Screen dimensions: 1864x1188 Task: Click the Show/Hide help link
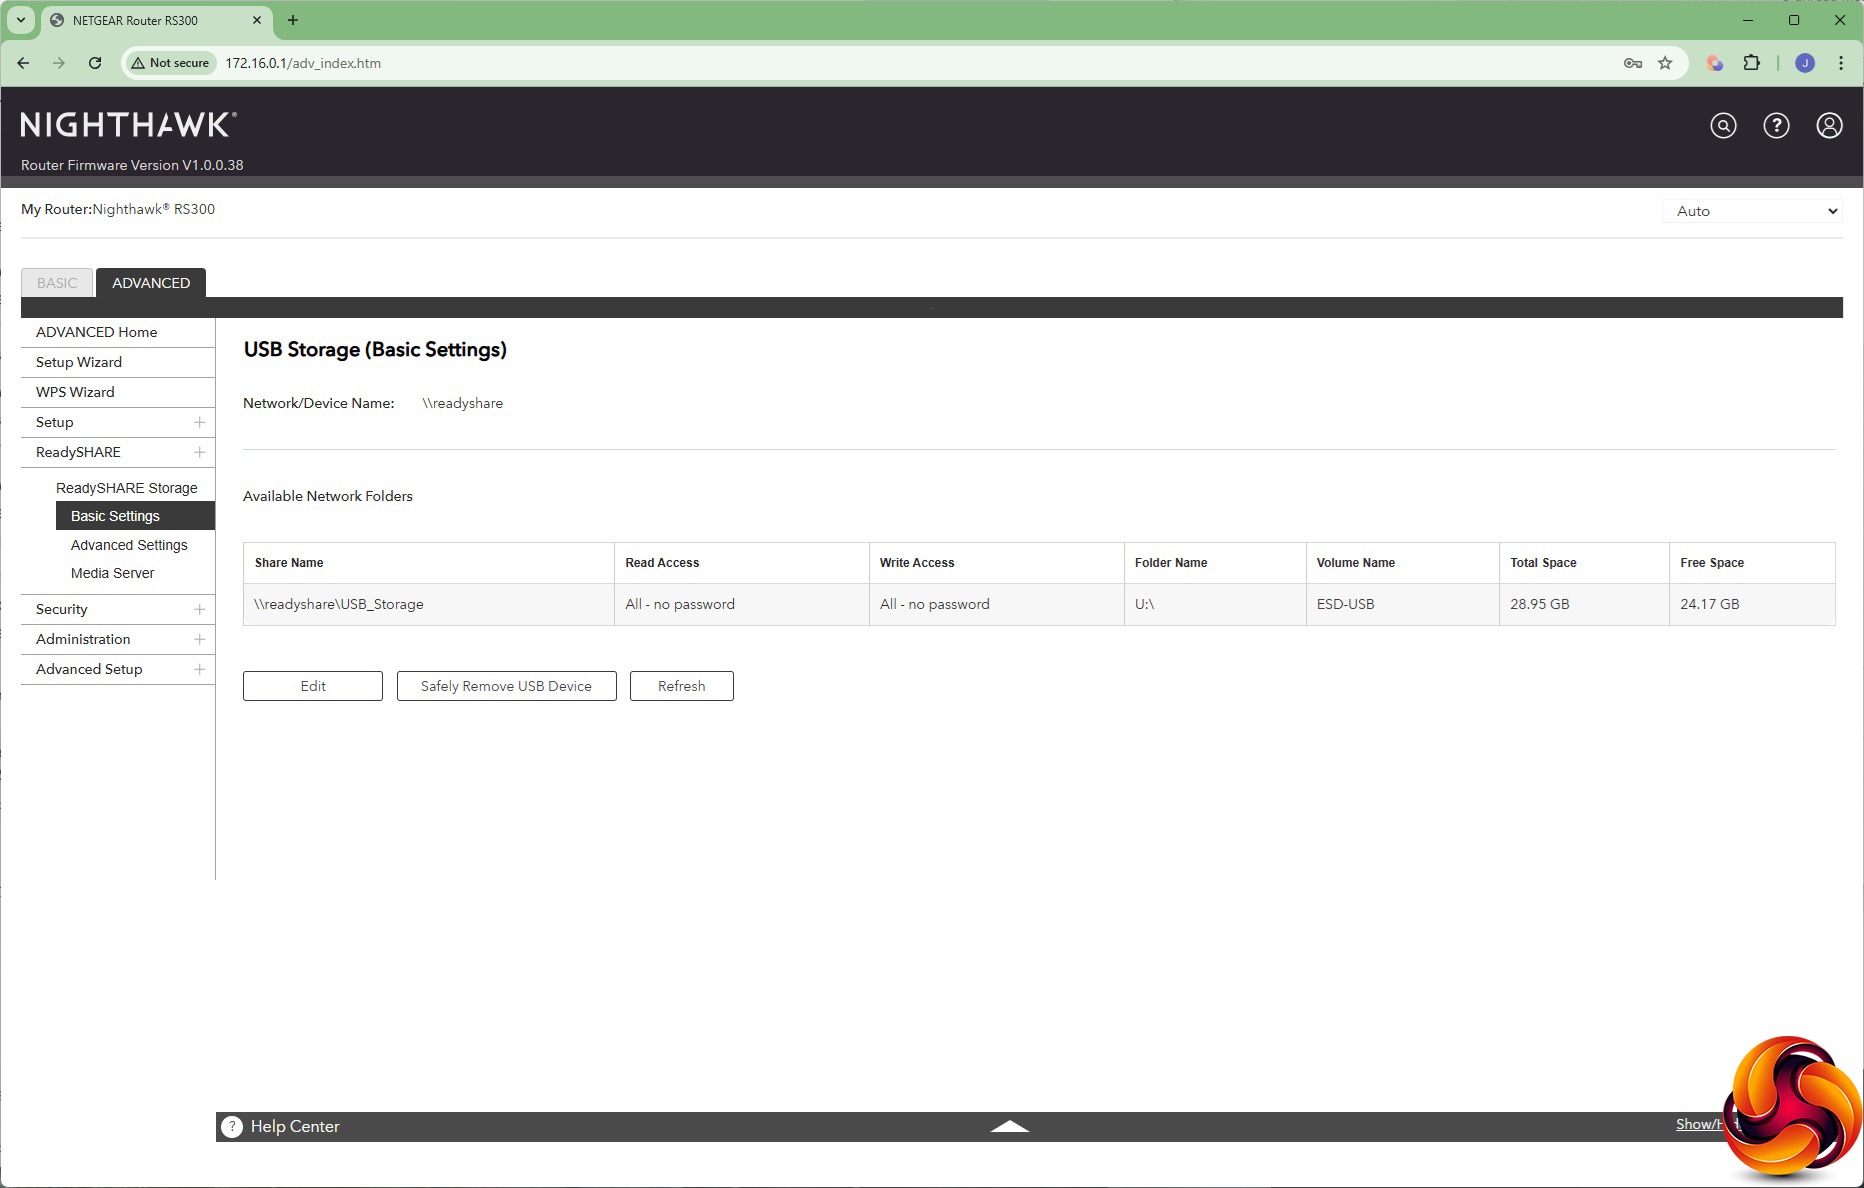click(1700, 1125)
